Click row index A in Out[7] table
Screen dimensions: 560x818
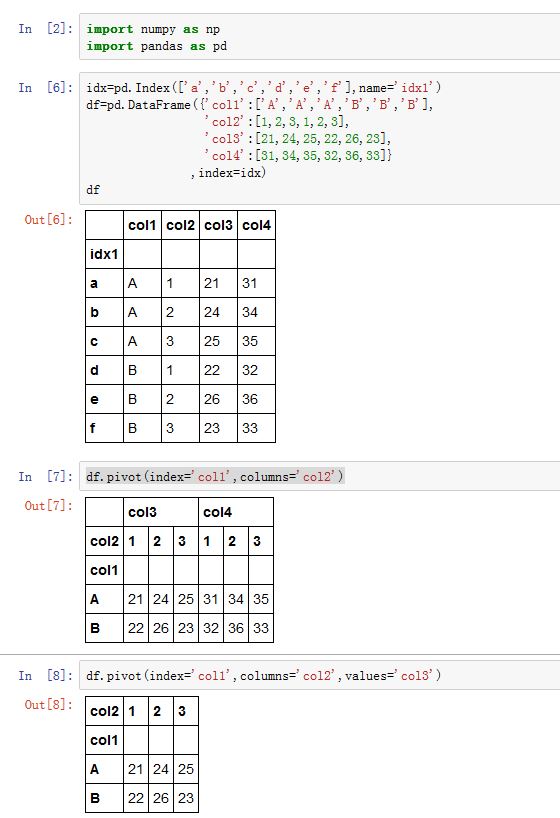(104, 599)
